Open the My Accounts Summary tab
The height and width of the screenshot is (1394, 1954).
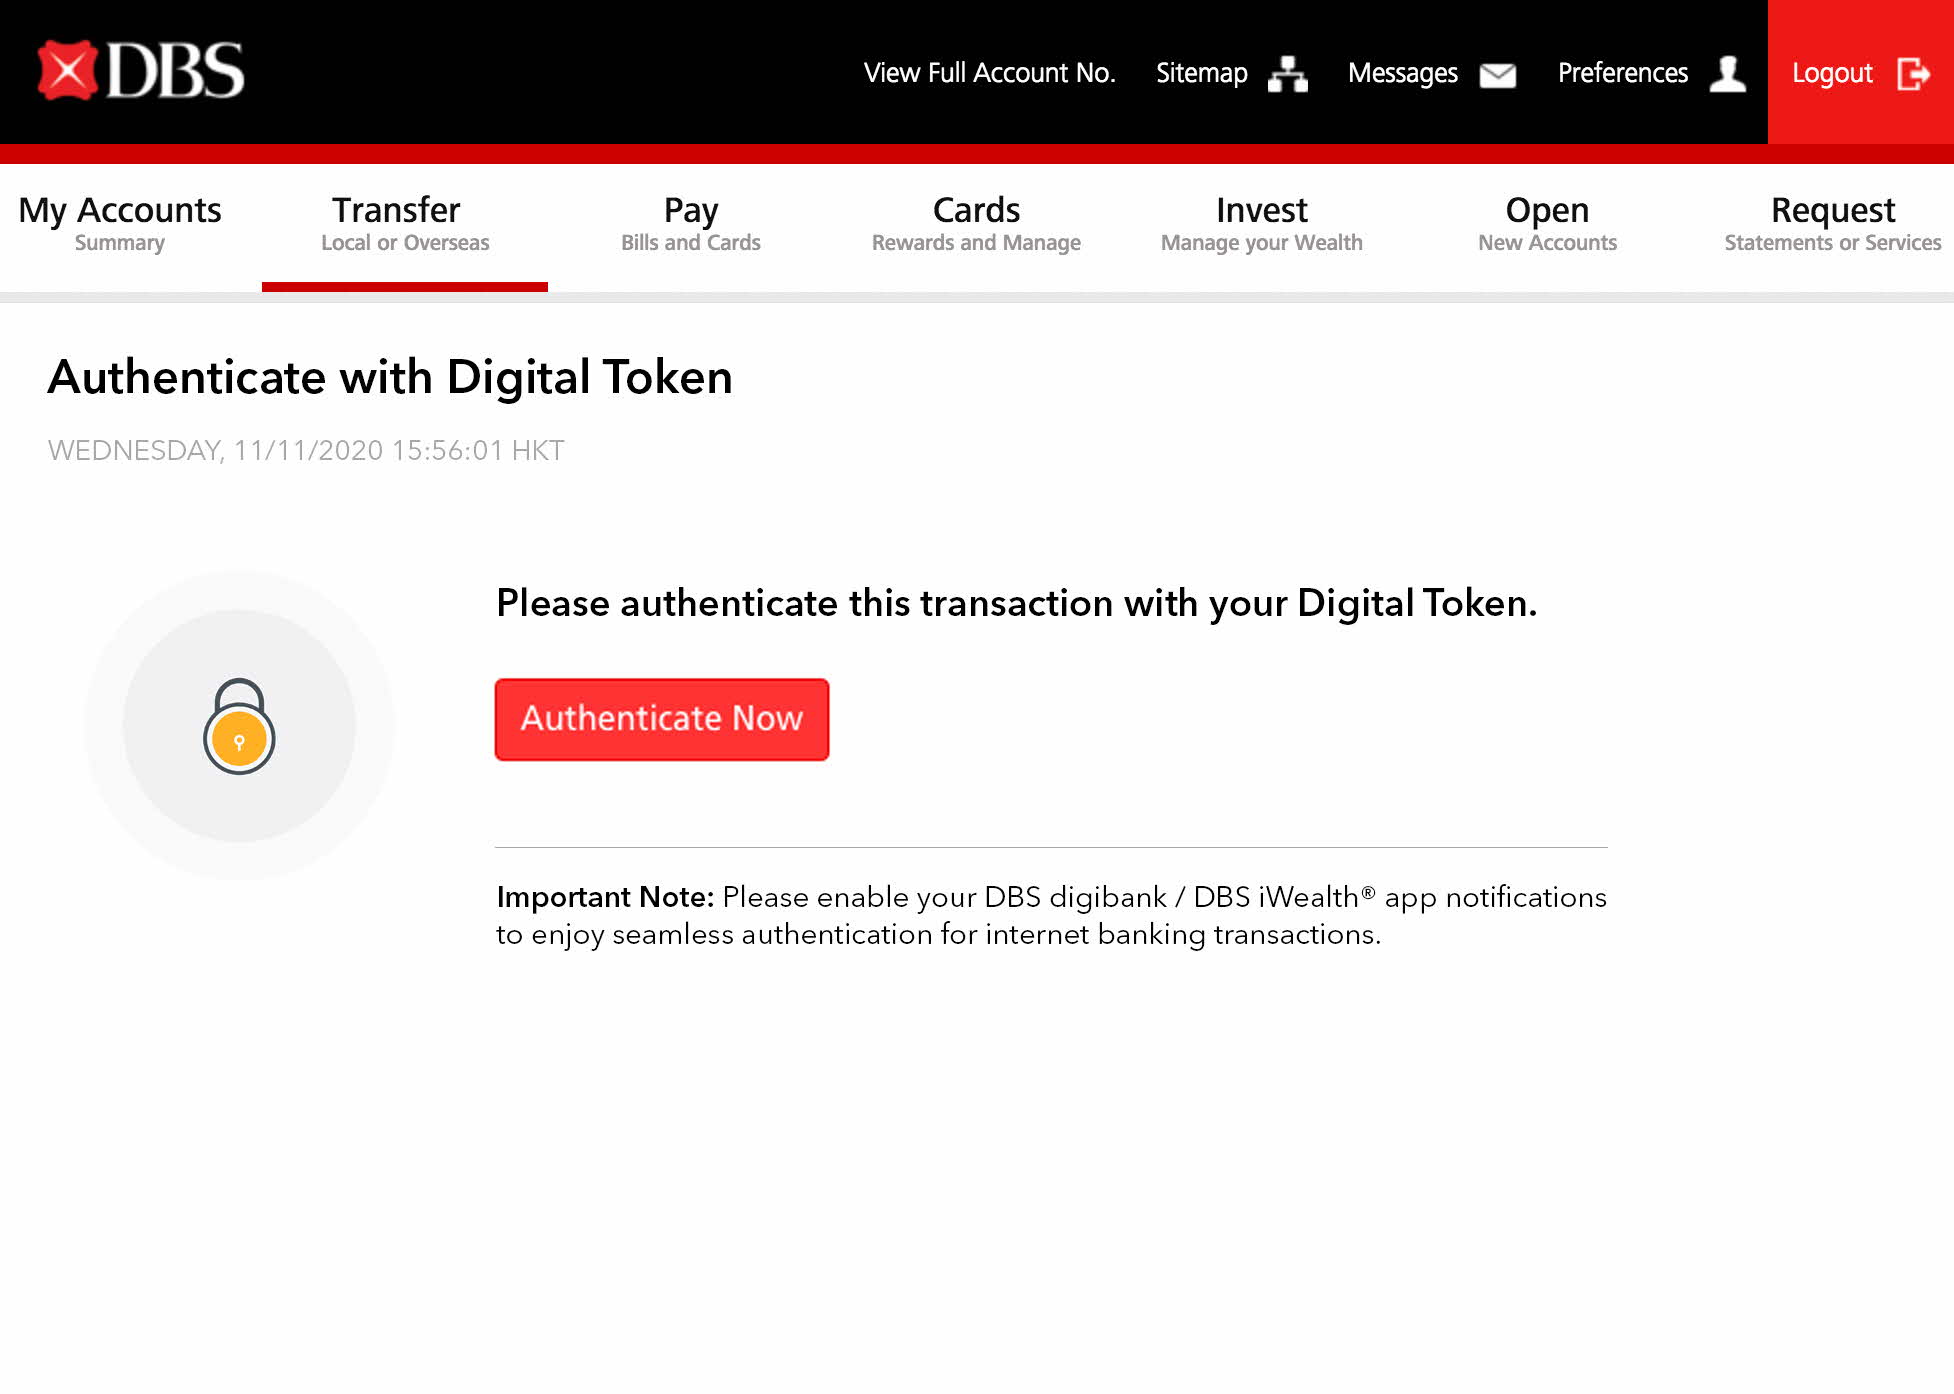coord(120,224)
